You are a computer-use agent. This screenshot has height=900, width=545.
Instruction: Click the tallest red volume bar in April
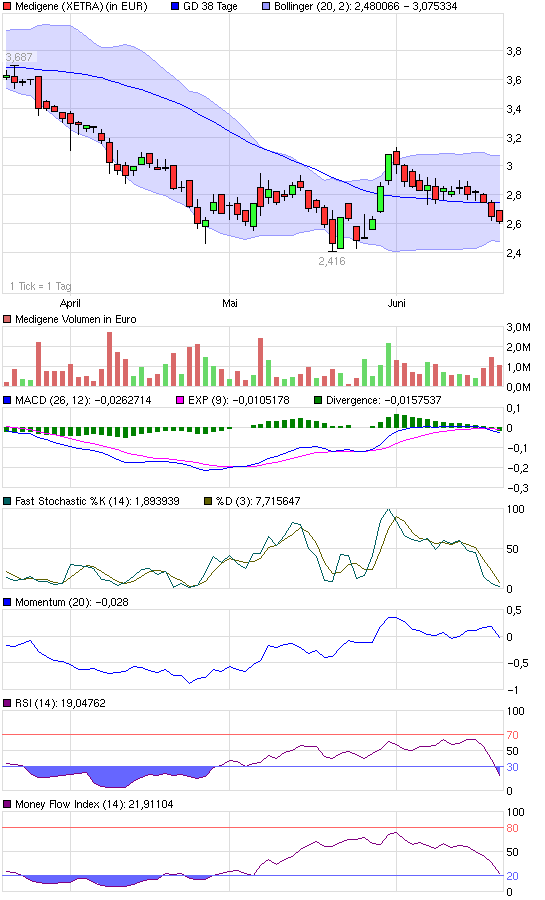pyautogui.click(x=110, y=359)
